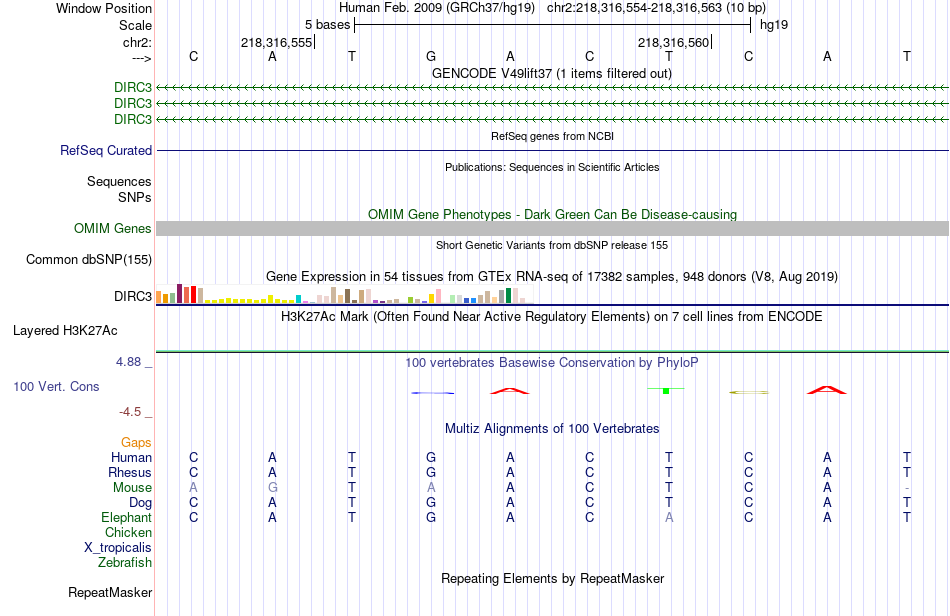Select the Dog species label
Viewport: 950px width, 616px height.
coord(140,502)
